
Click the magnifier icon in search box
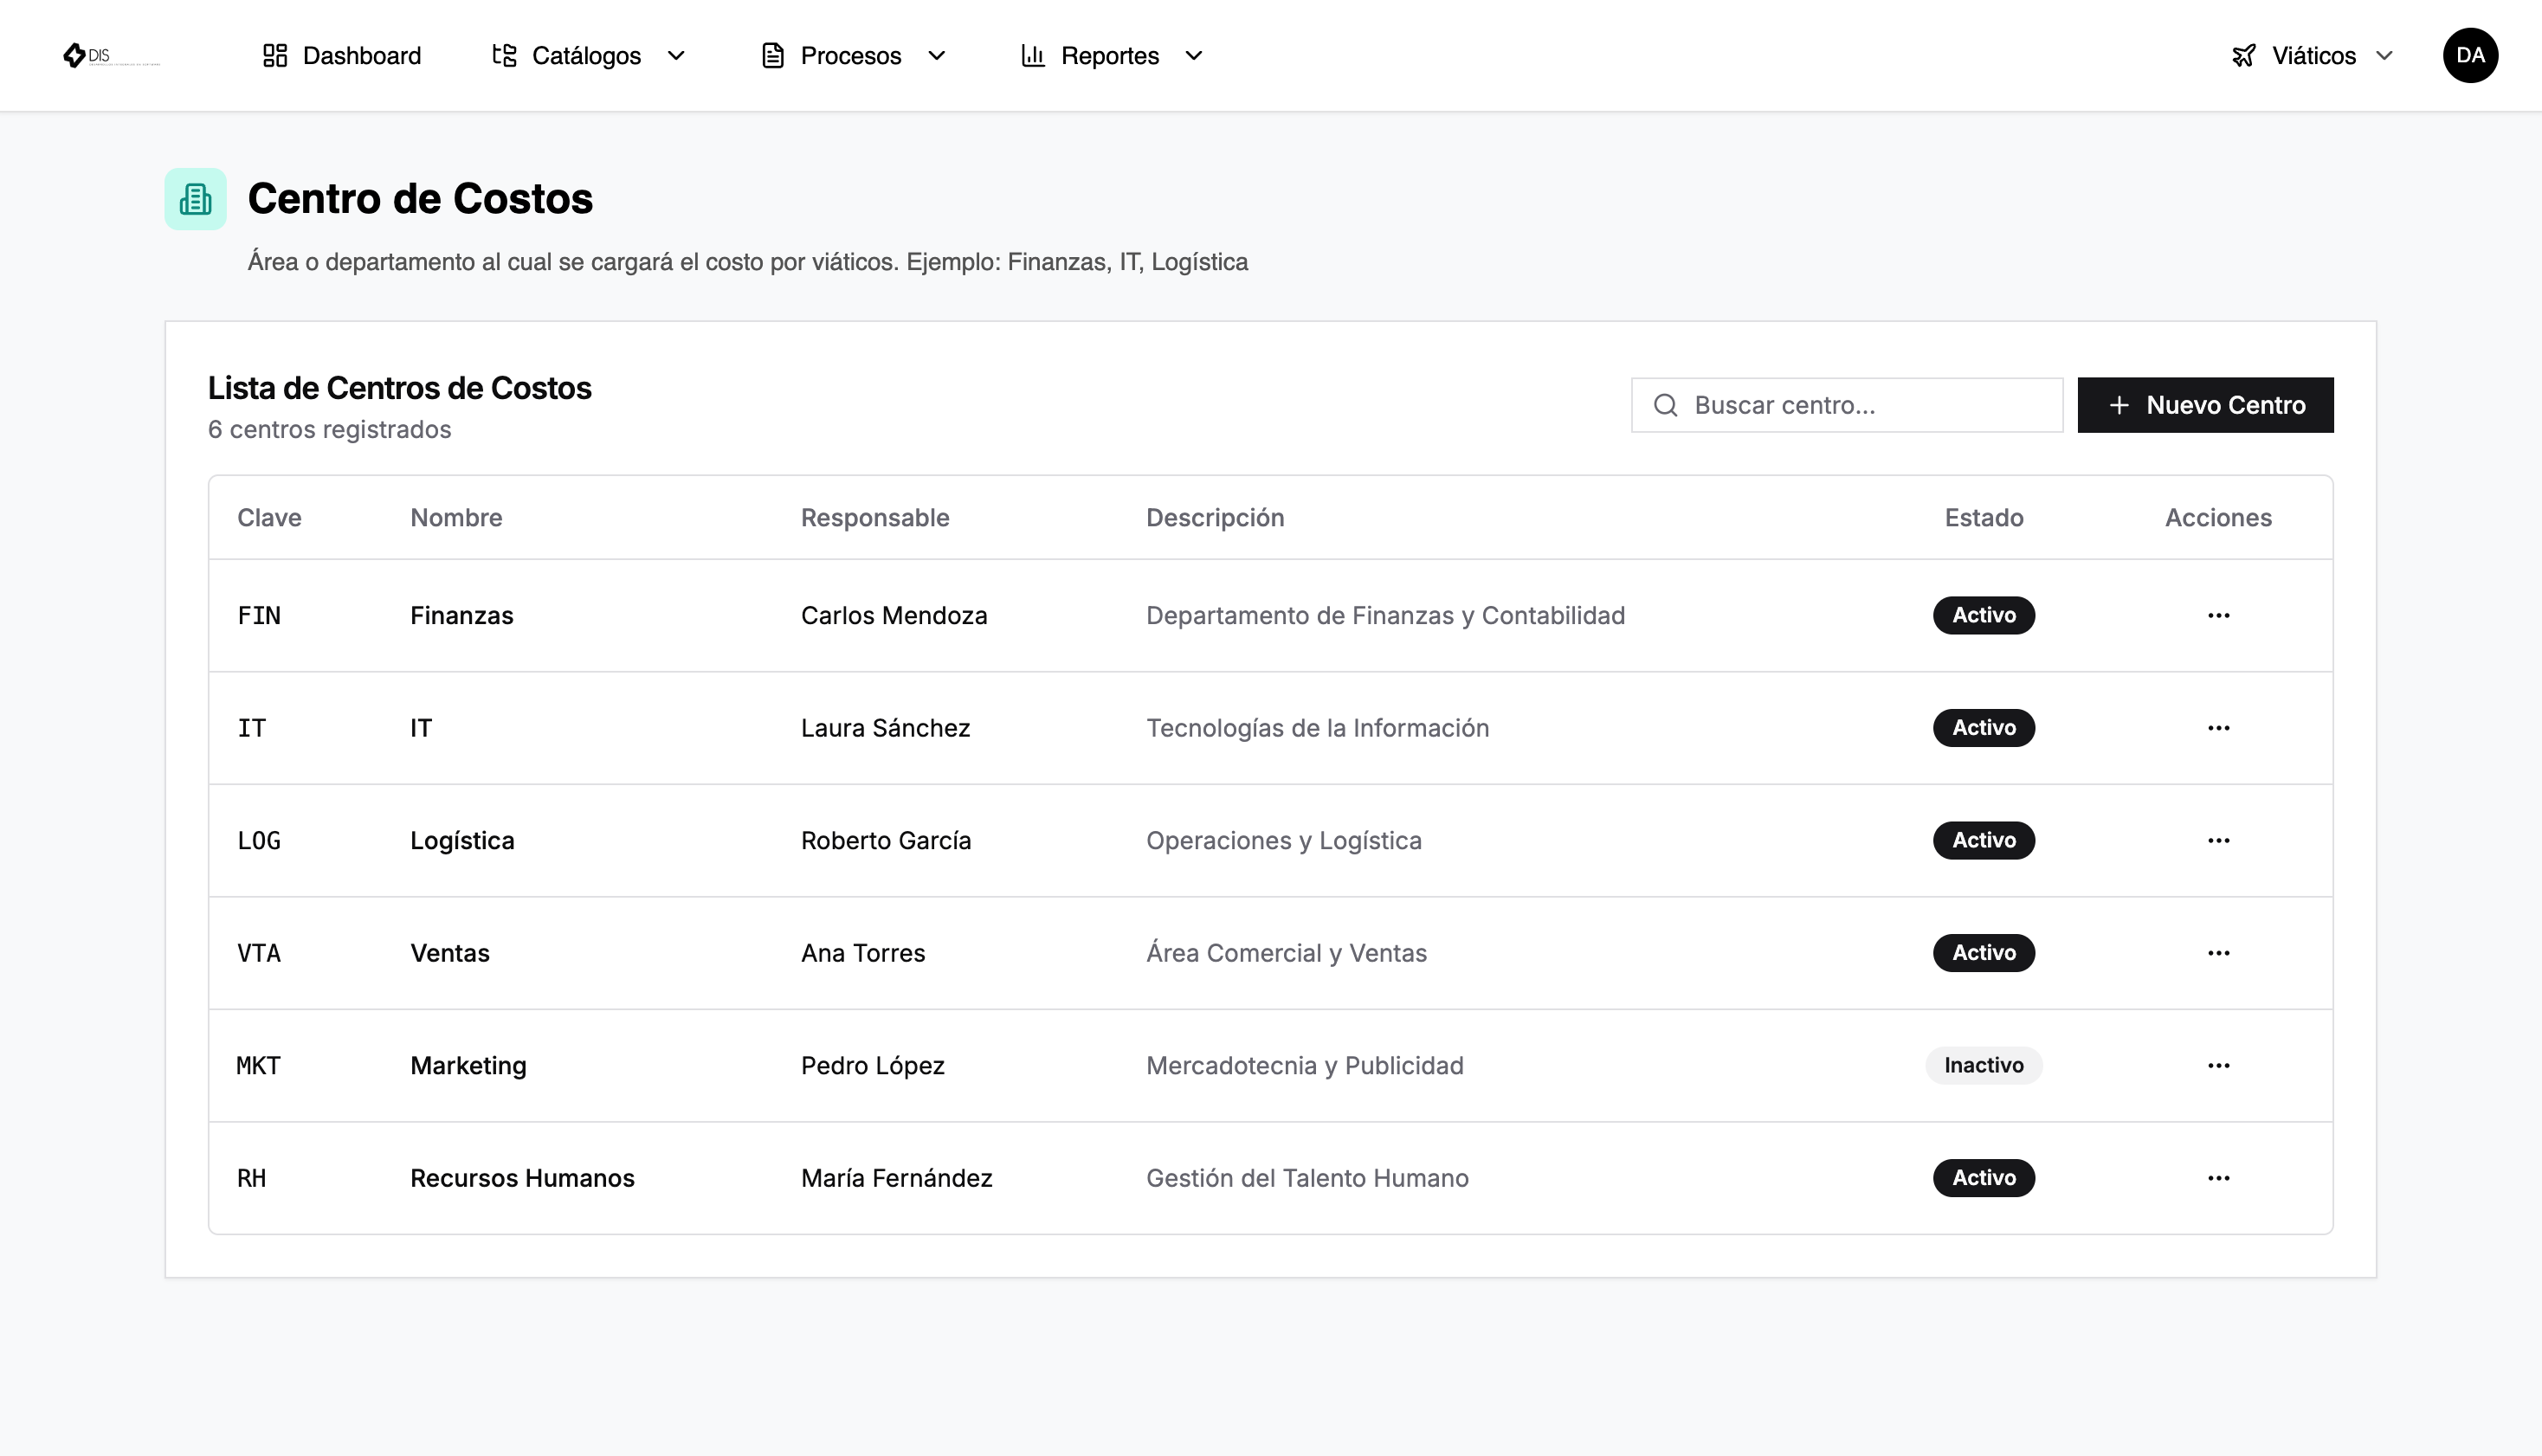pos(1665,405)
